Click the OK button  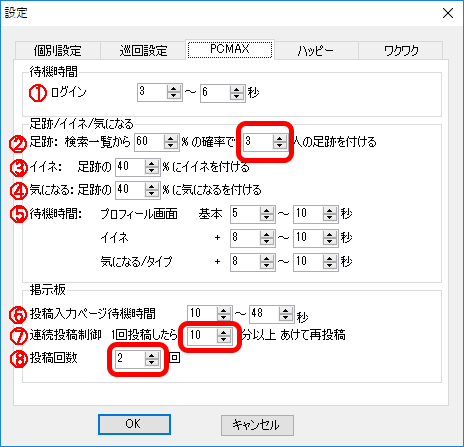134,424
